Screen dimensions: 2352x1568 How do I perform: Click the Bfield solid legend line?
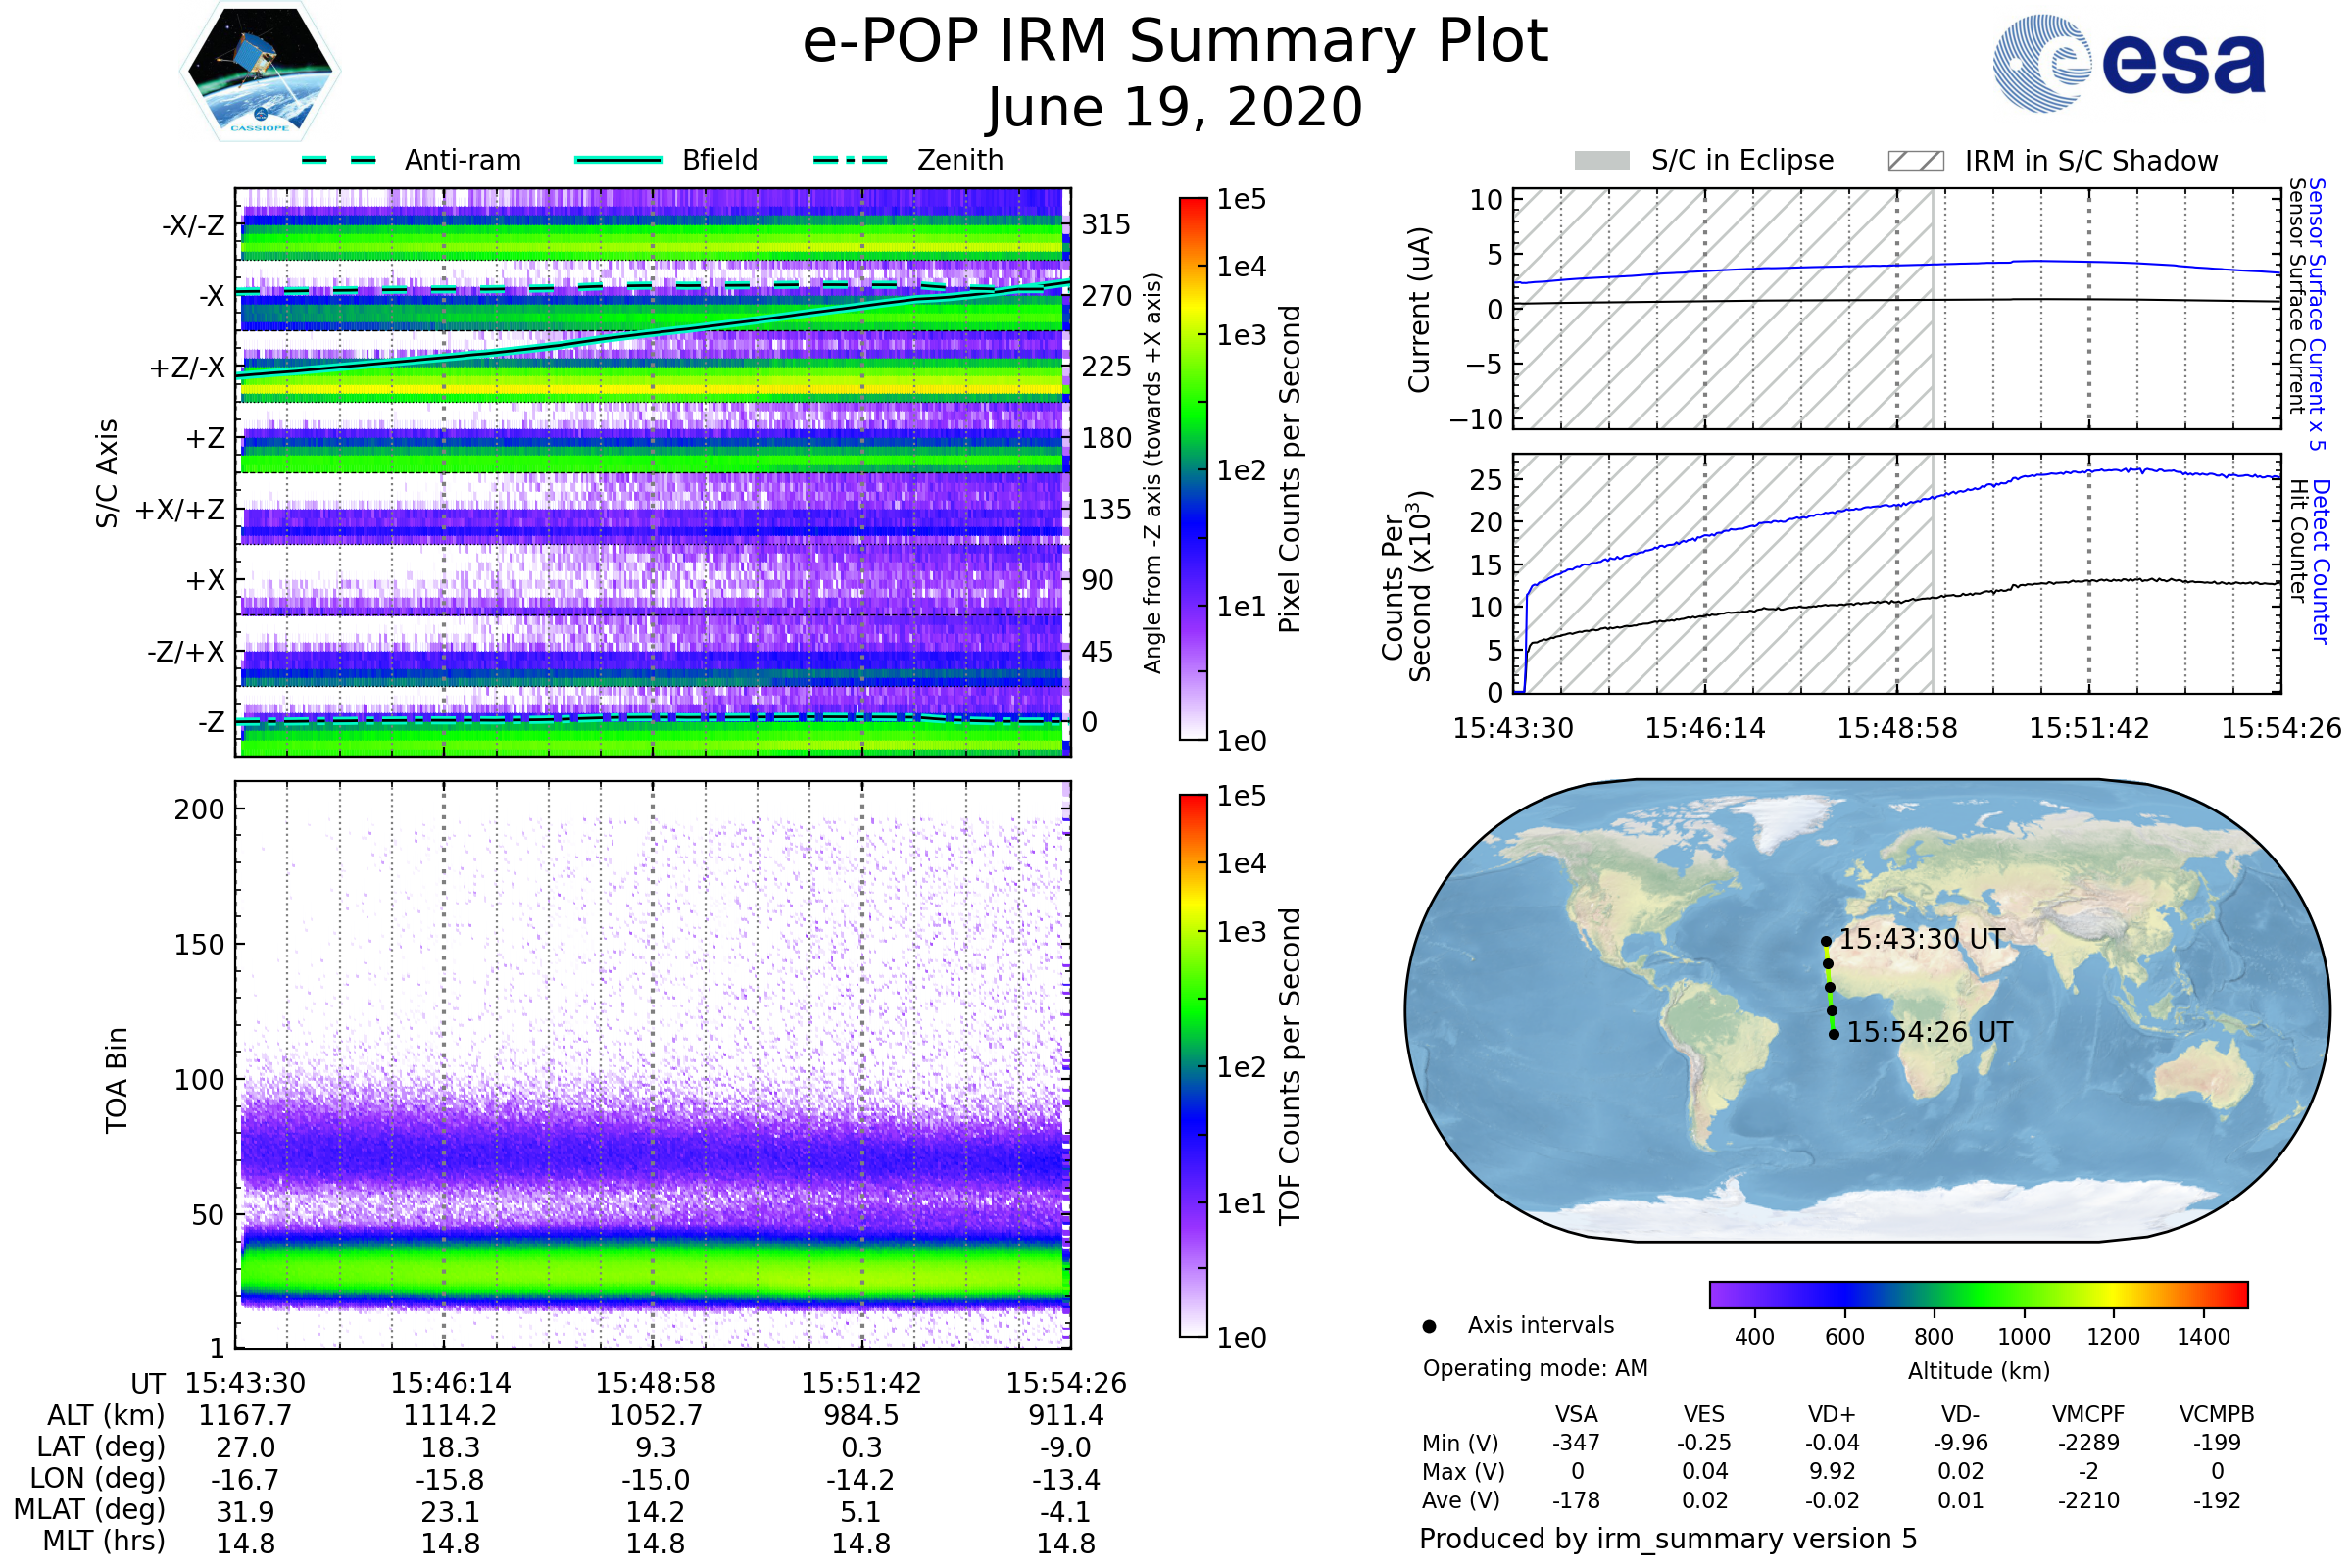[x=619, y=160]
